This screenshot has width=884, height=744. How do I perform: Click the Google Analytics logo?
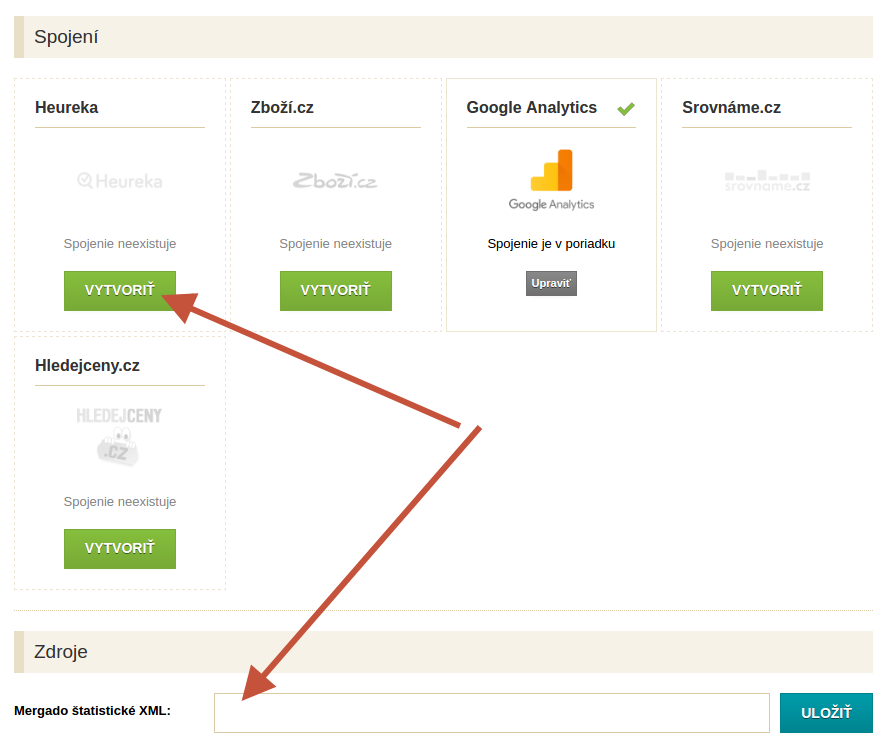tap(551, 180)
